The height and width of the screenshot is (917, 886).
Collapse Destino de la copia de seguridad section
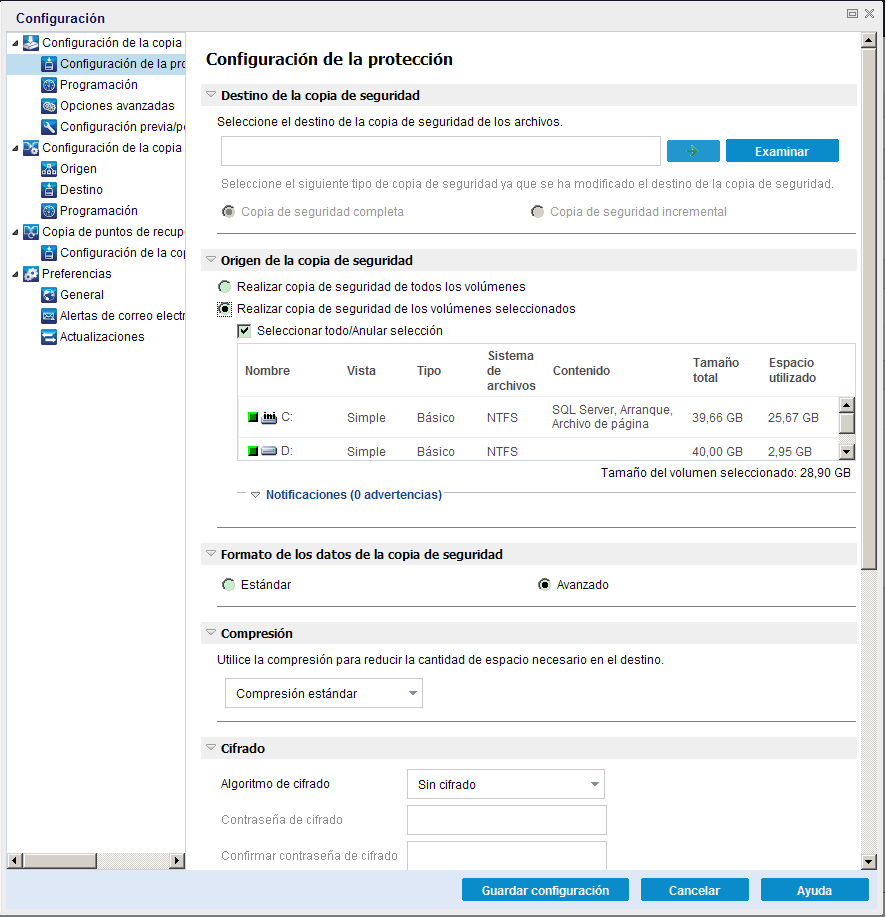click(x=211, y=95)
